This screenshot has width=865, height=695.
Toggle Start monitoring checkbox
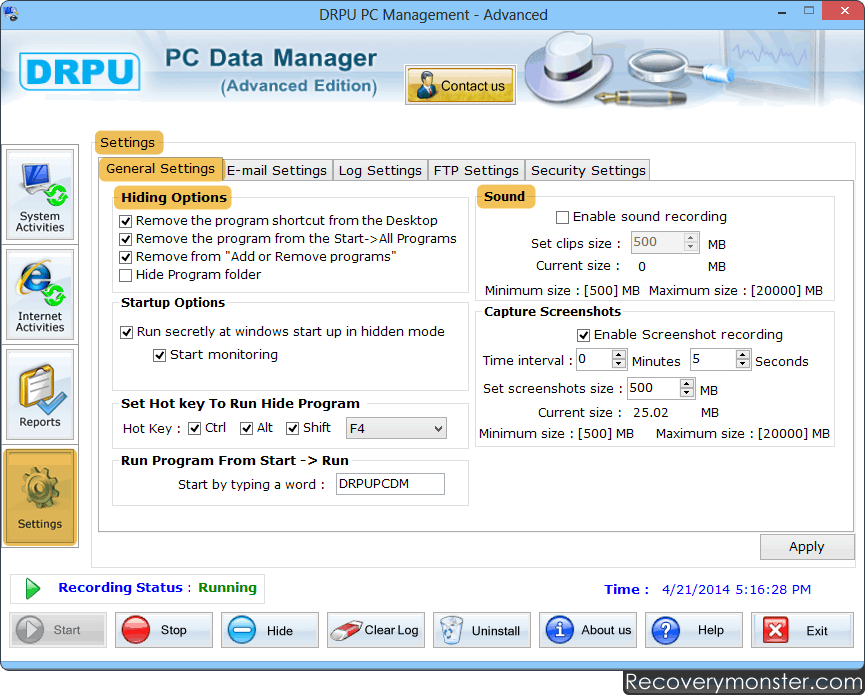click(x=159, y=355)
